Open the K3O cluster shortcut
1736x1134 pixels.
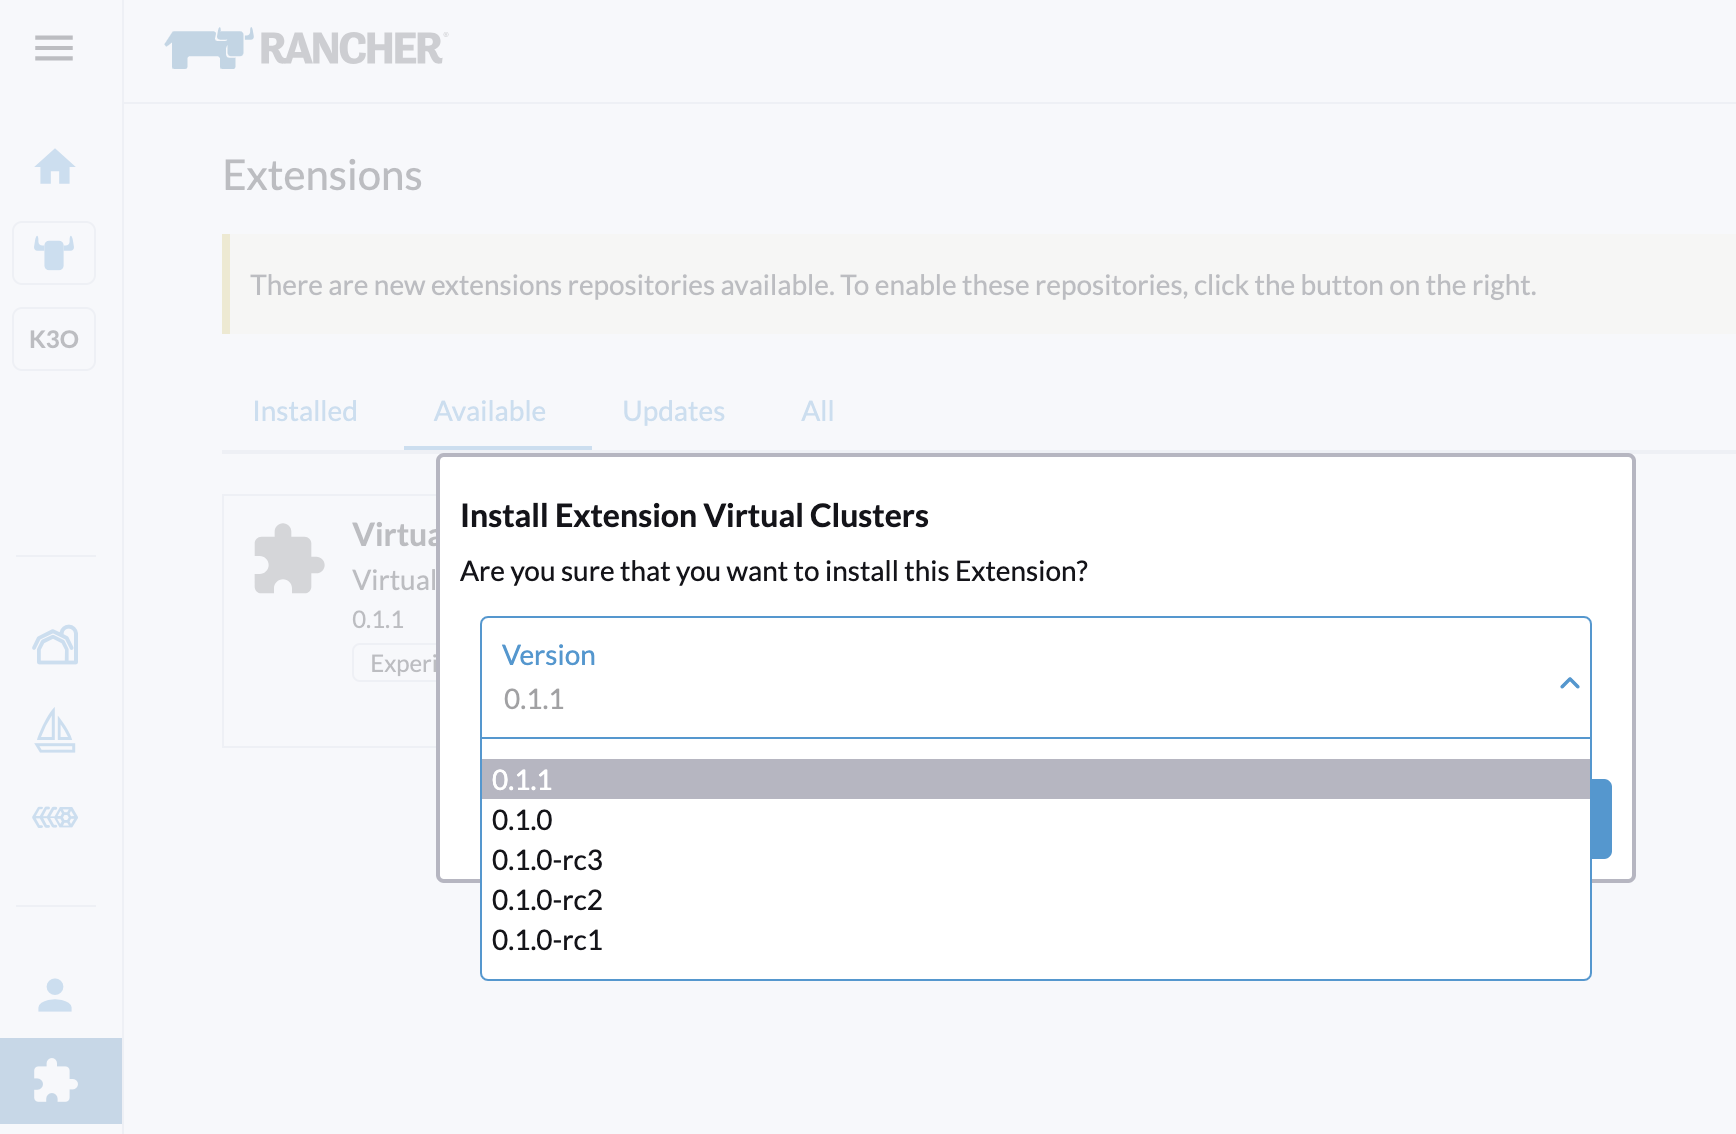[x=54, y=339]
